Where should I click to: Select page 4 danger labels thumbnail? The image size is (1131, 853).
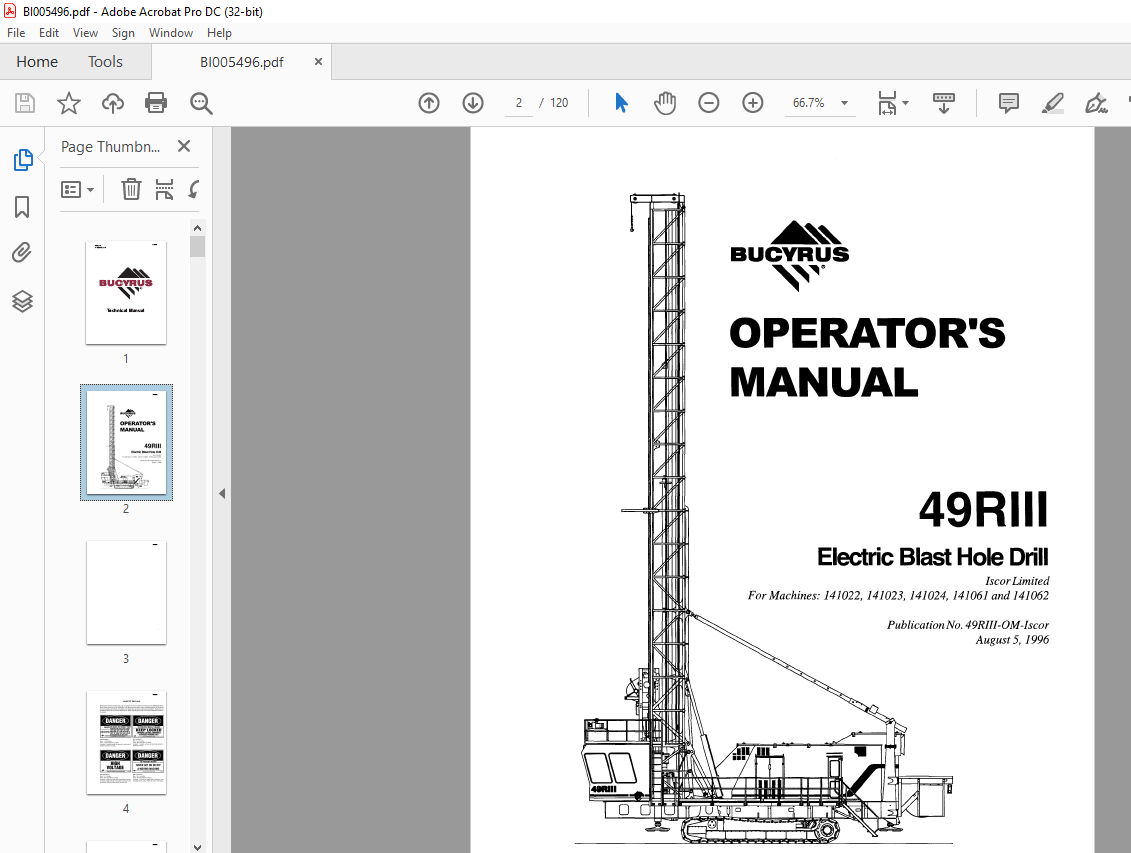pos(126,743)
